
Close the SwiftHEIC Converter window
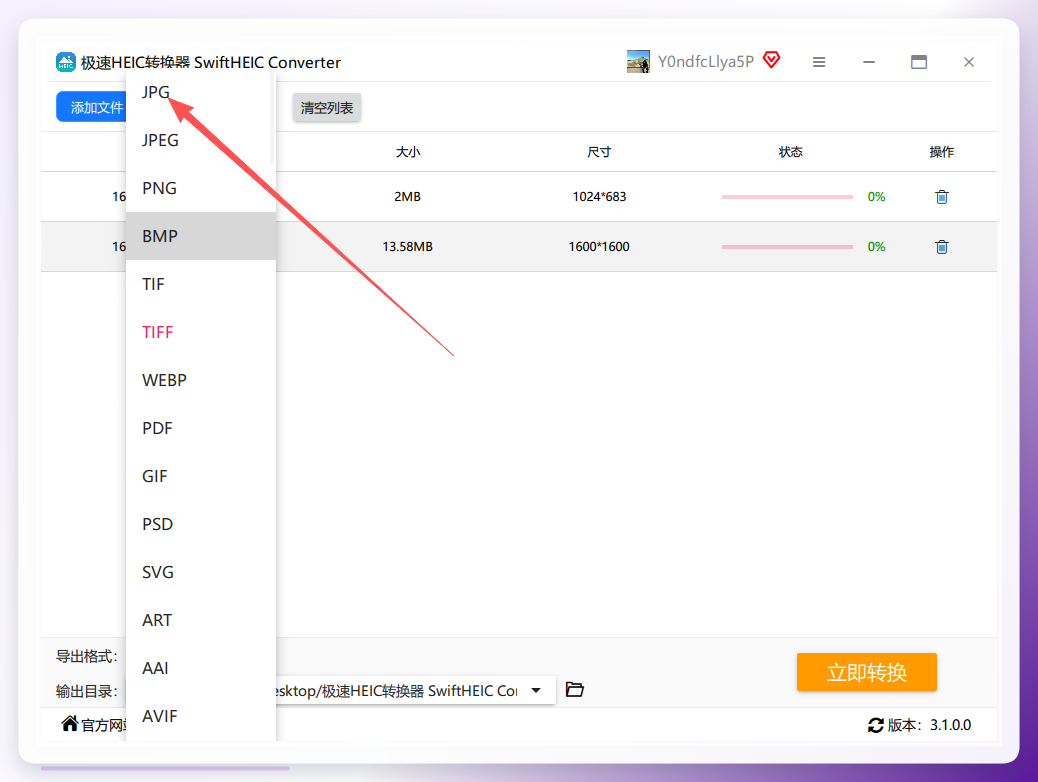point(968,62)
